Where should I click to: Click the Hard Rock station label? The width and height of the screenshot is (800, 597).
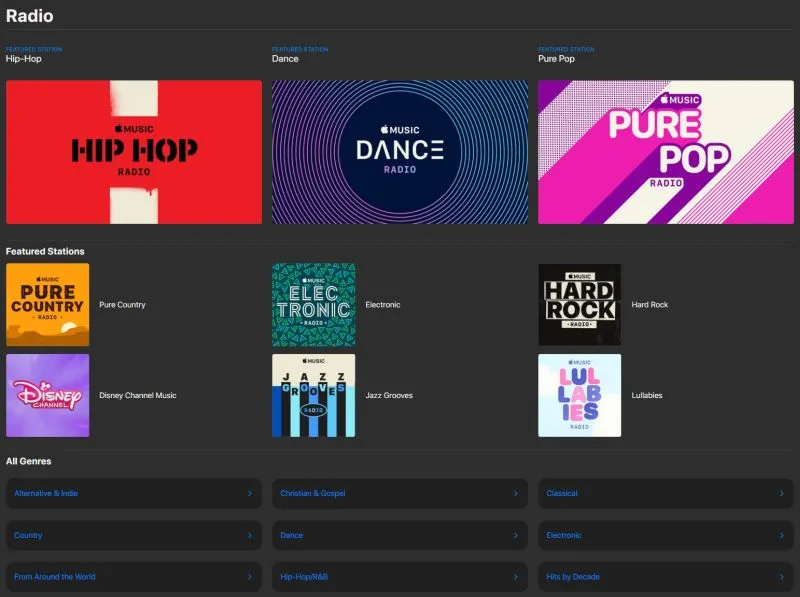[648, 304]
